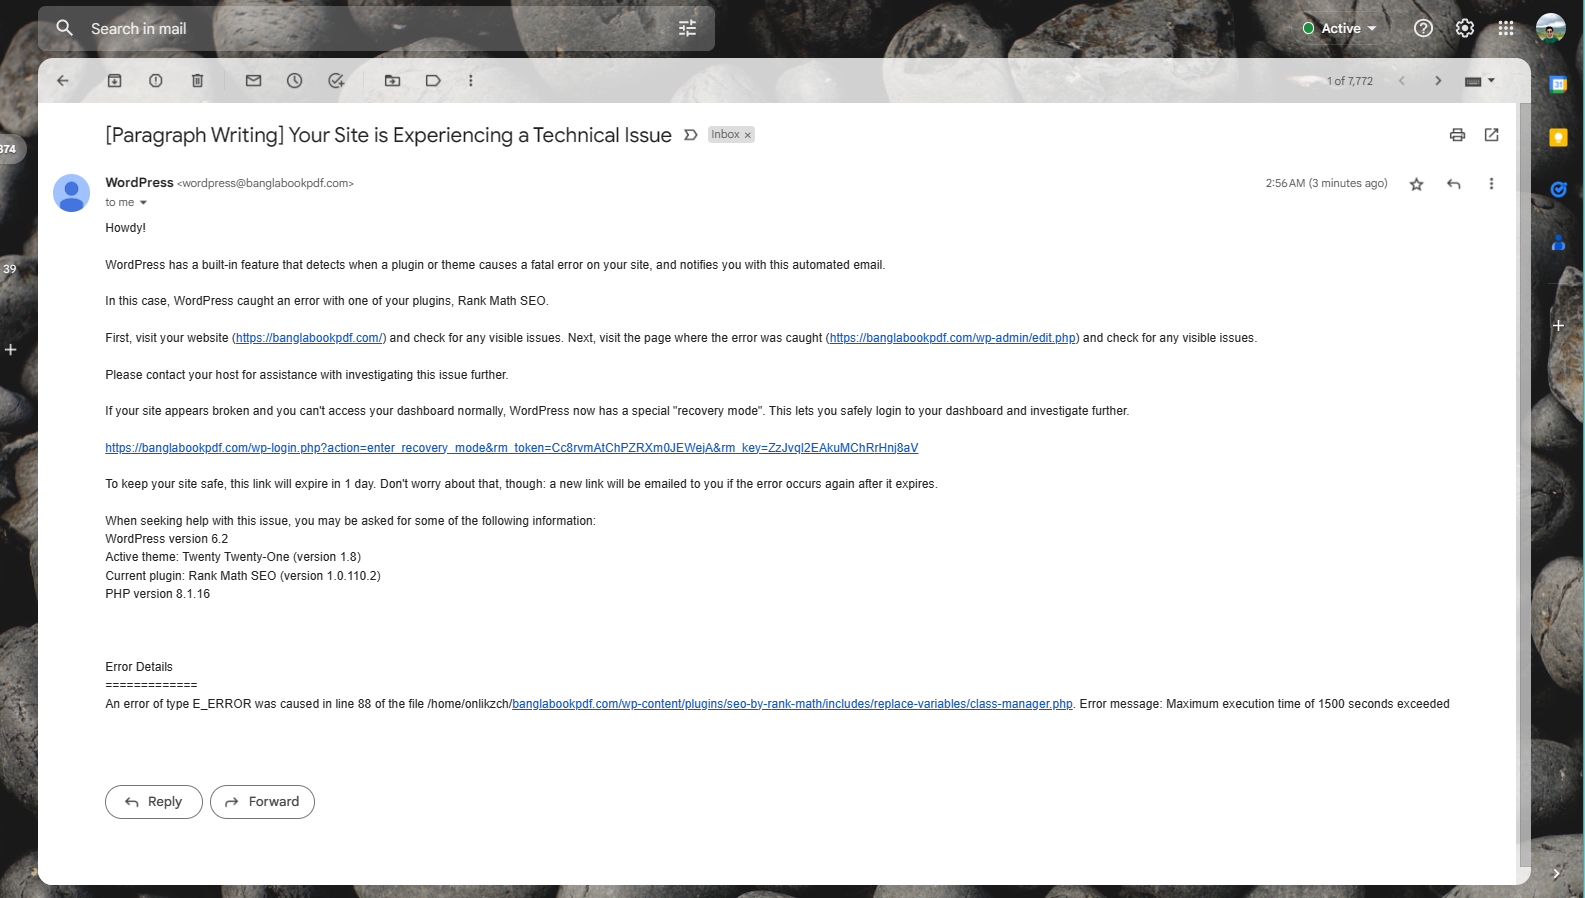Open the wp-admin/edit.php link
This screenshot has width=1585, height=898.
pos(953,338)
